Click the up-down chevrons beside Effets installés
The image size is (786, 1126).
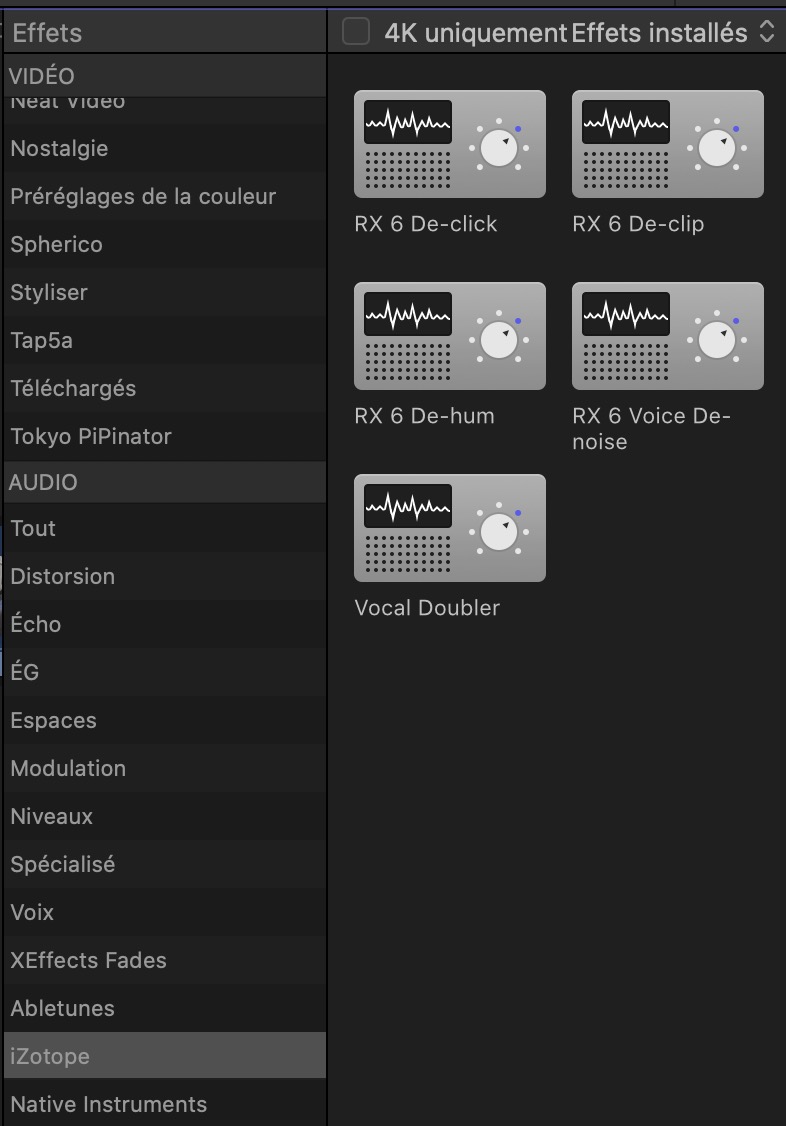[767, 32]
